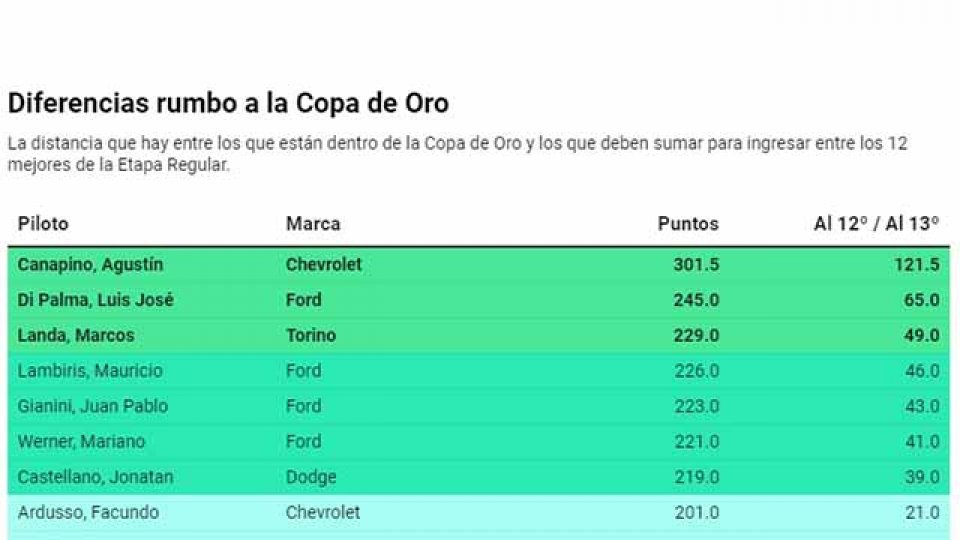The height and width of the screenshot is (540, 960).
Task: Sort by the Puntos column header
Action: pyautogui.click(x=688, y=224)
